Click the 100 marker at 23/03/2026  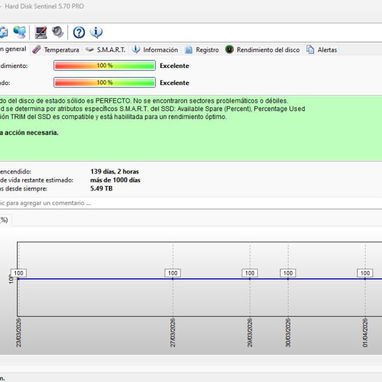(19, 273)
